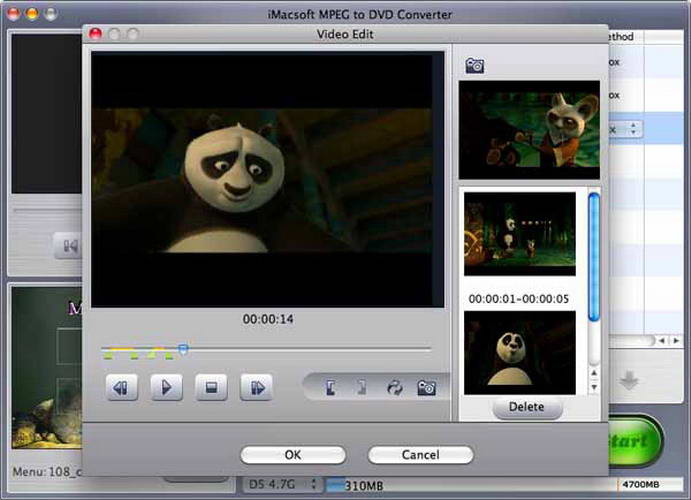This screenshot has width=691, height=500.
Task: Set clip start point bracket icon
Action: 330,388
